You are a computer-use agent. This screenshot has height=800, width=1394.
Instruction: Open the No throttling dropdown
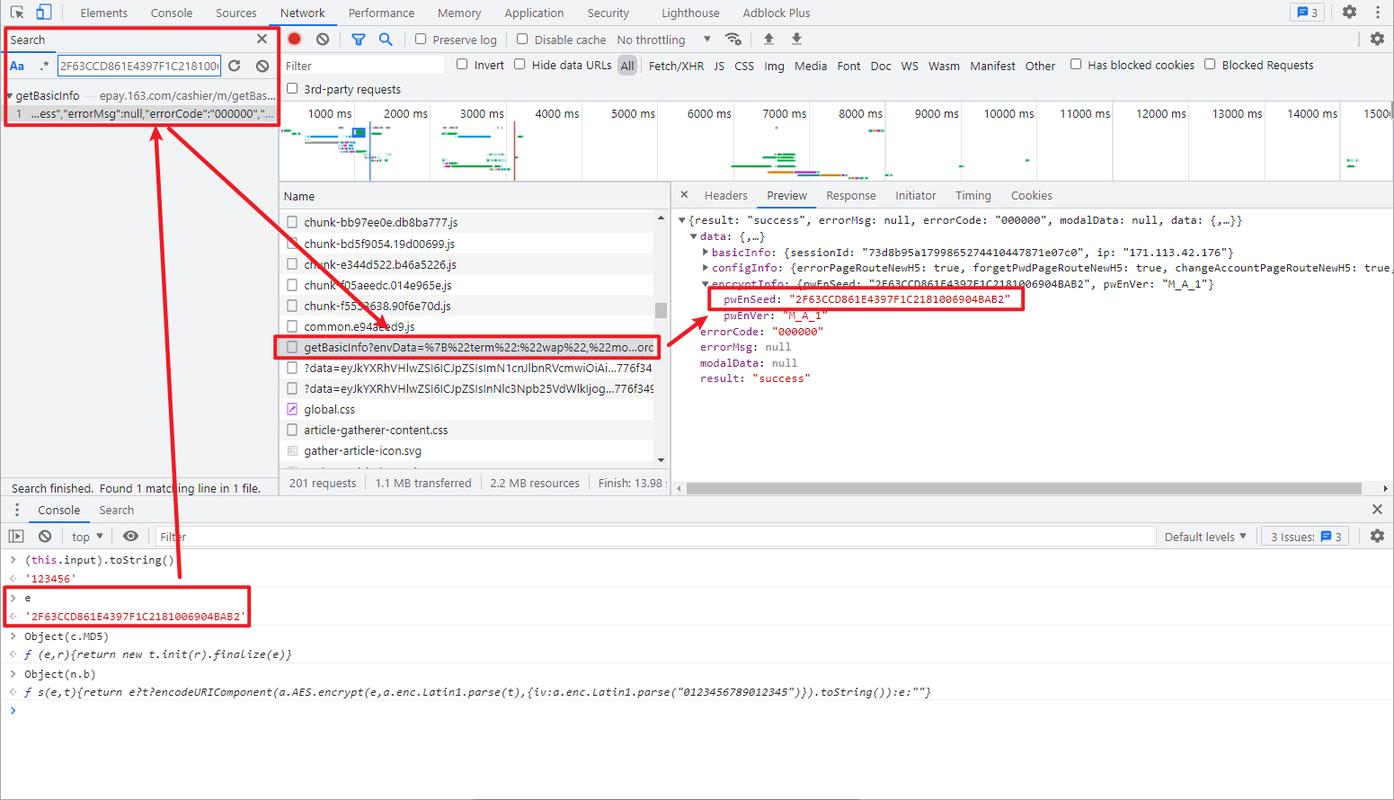pyautogui.click(x=664, y=39)
